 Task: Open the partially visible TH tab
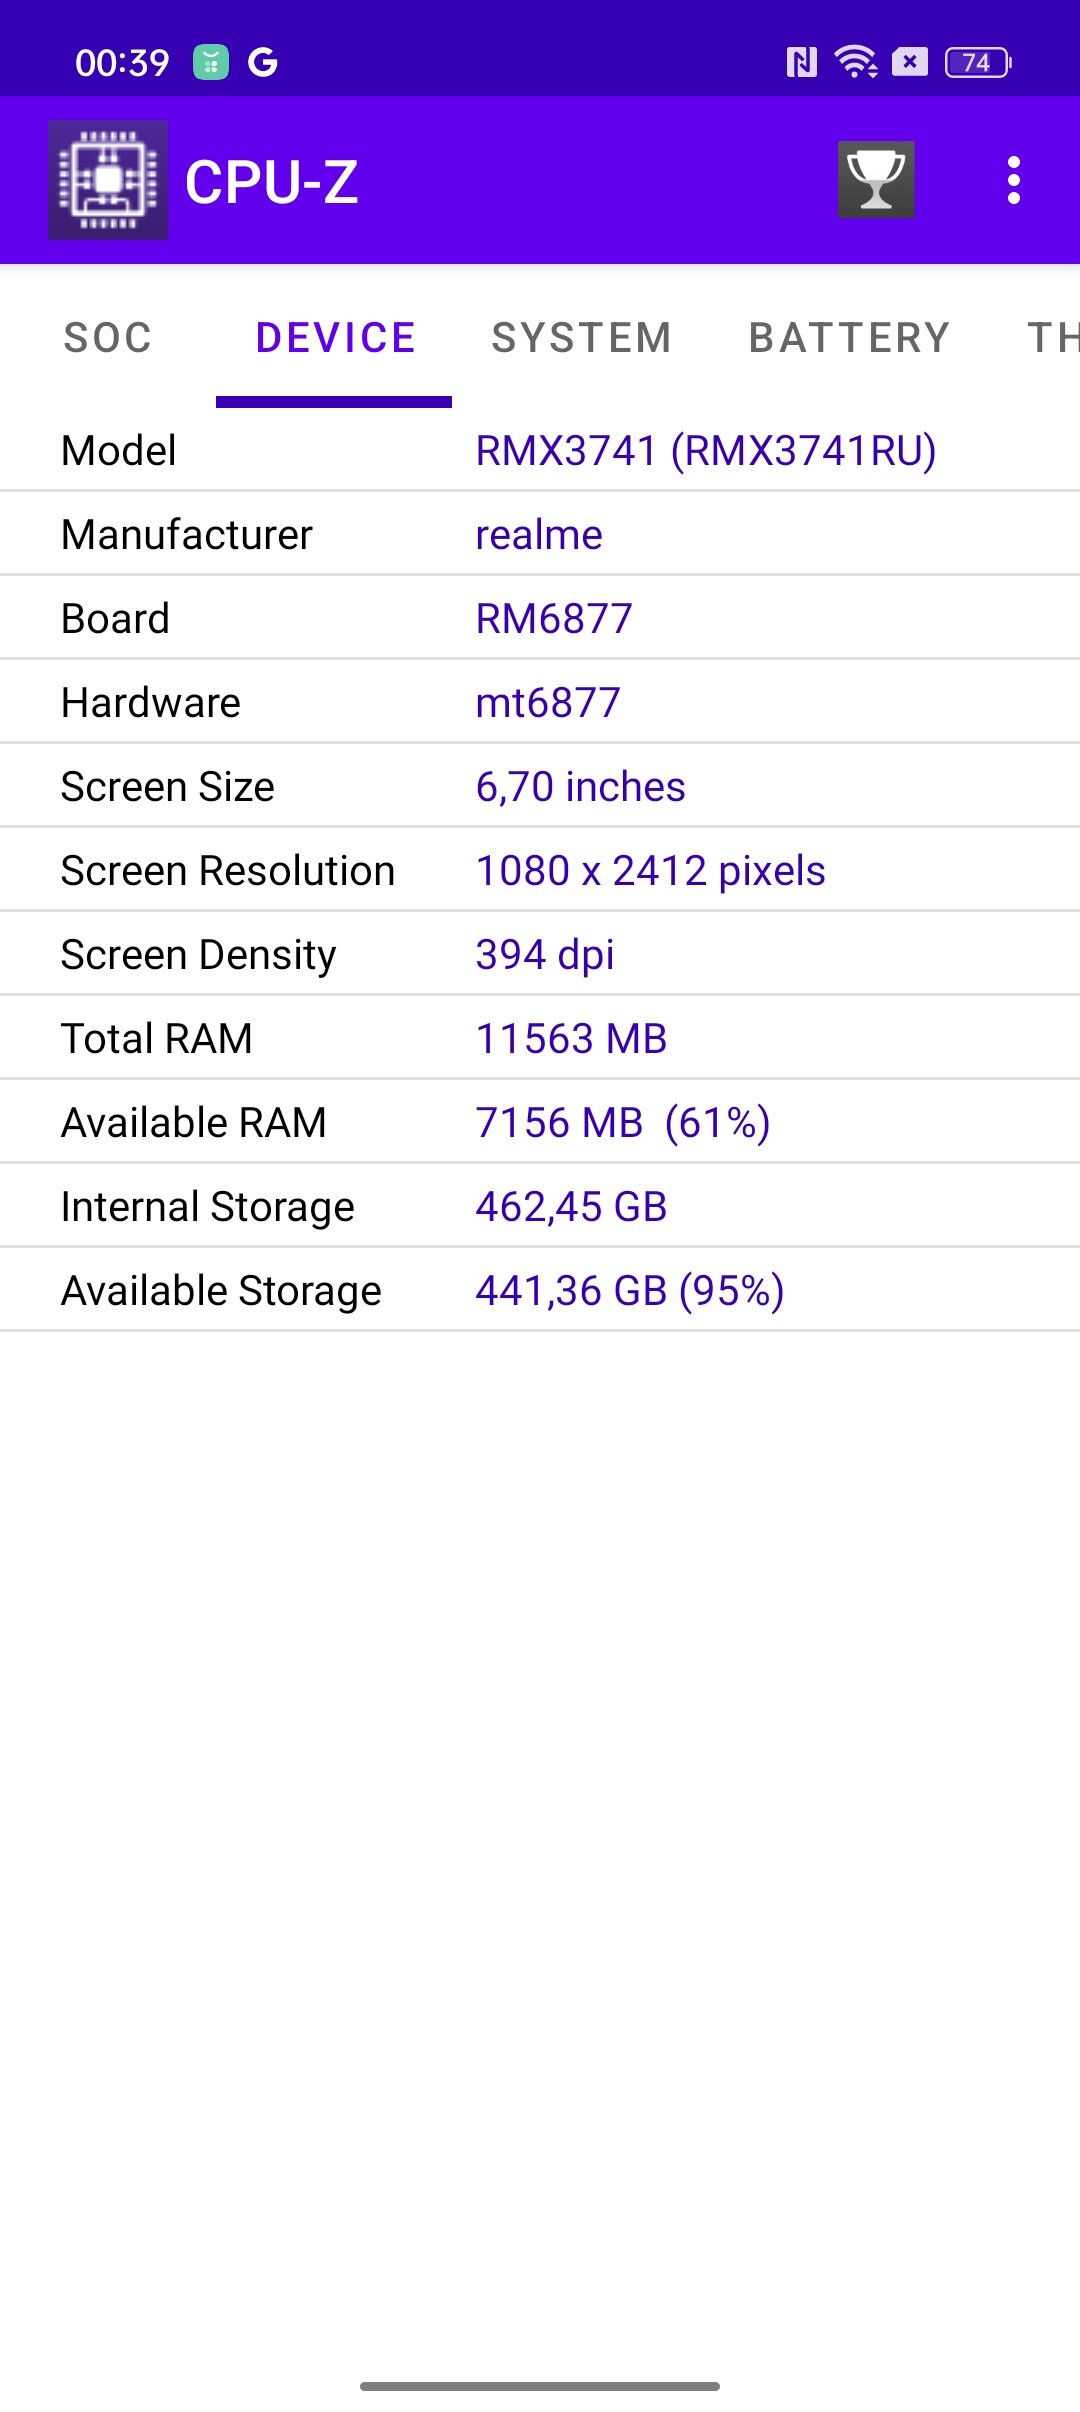click(x=1052, y=338)
